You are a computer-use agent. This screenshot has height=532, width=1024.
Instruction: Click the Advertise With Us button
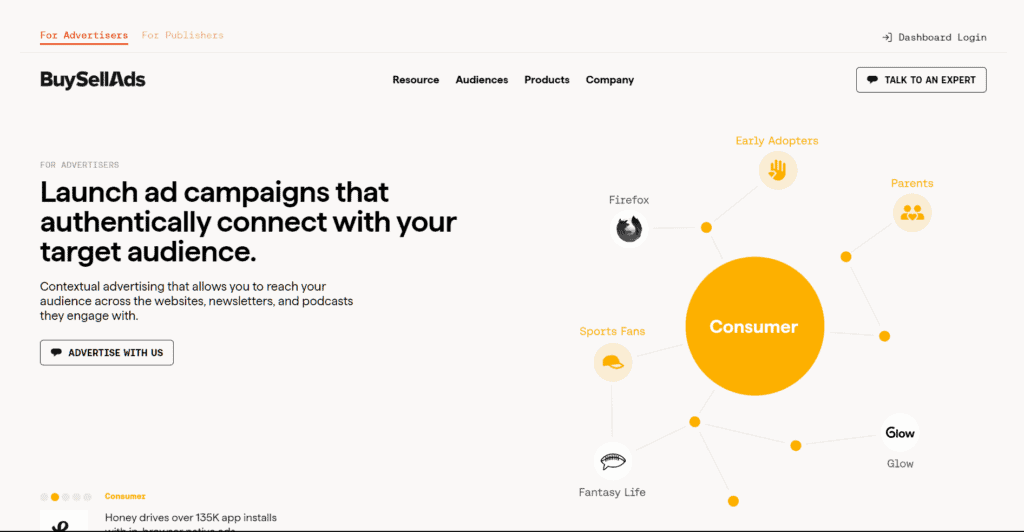[x=106, y=352]
